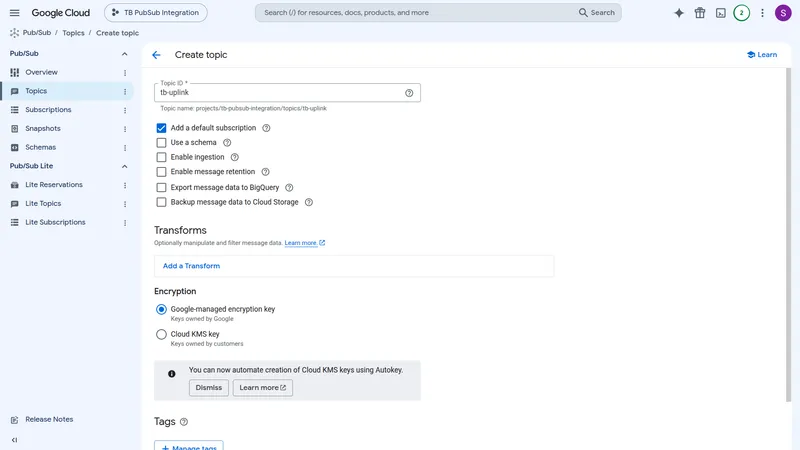Click three-dot menu beside Lite Topics
This screenshot has width=800, height=450.
pyautogui.click(x=125, y=204)
